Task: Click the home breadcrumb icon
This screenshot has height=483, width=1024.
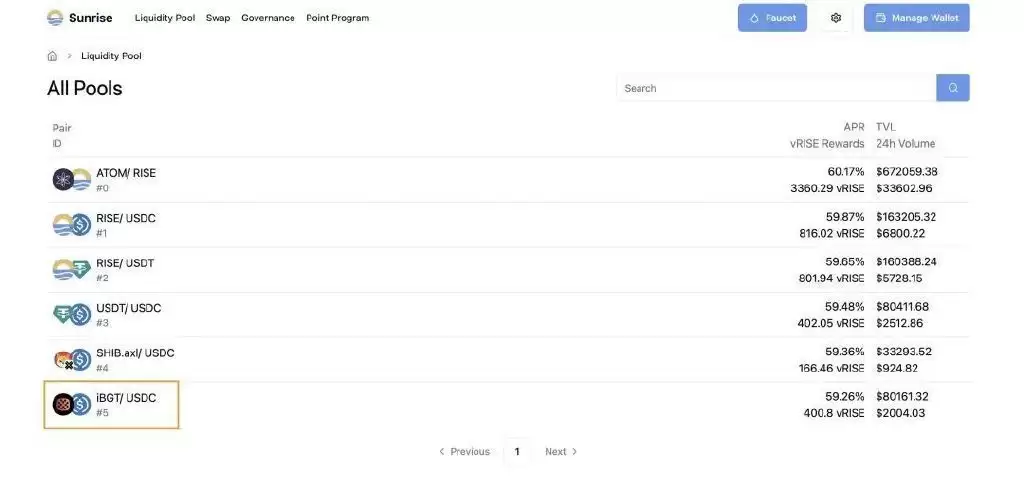Action: 52,56
